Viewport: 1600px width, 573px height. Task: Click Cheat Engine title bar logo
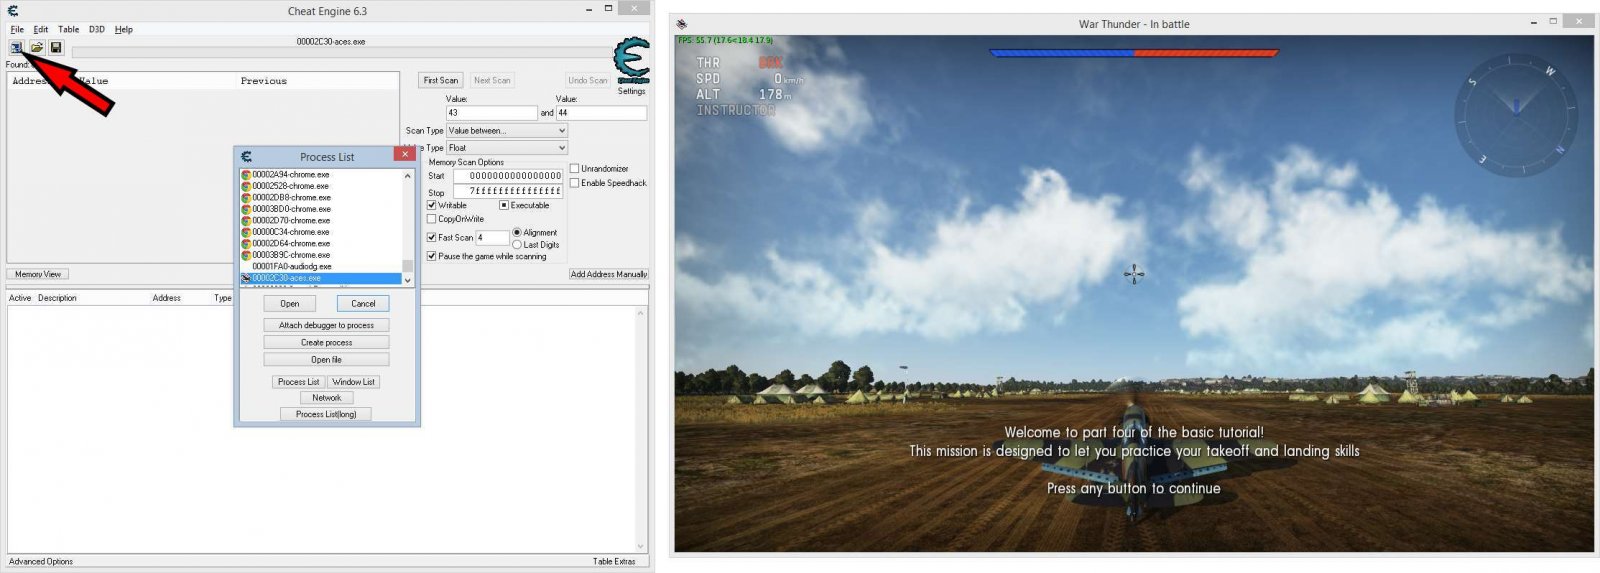[x=13, y=11]
